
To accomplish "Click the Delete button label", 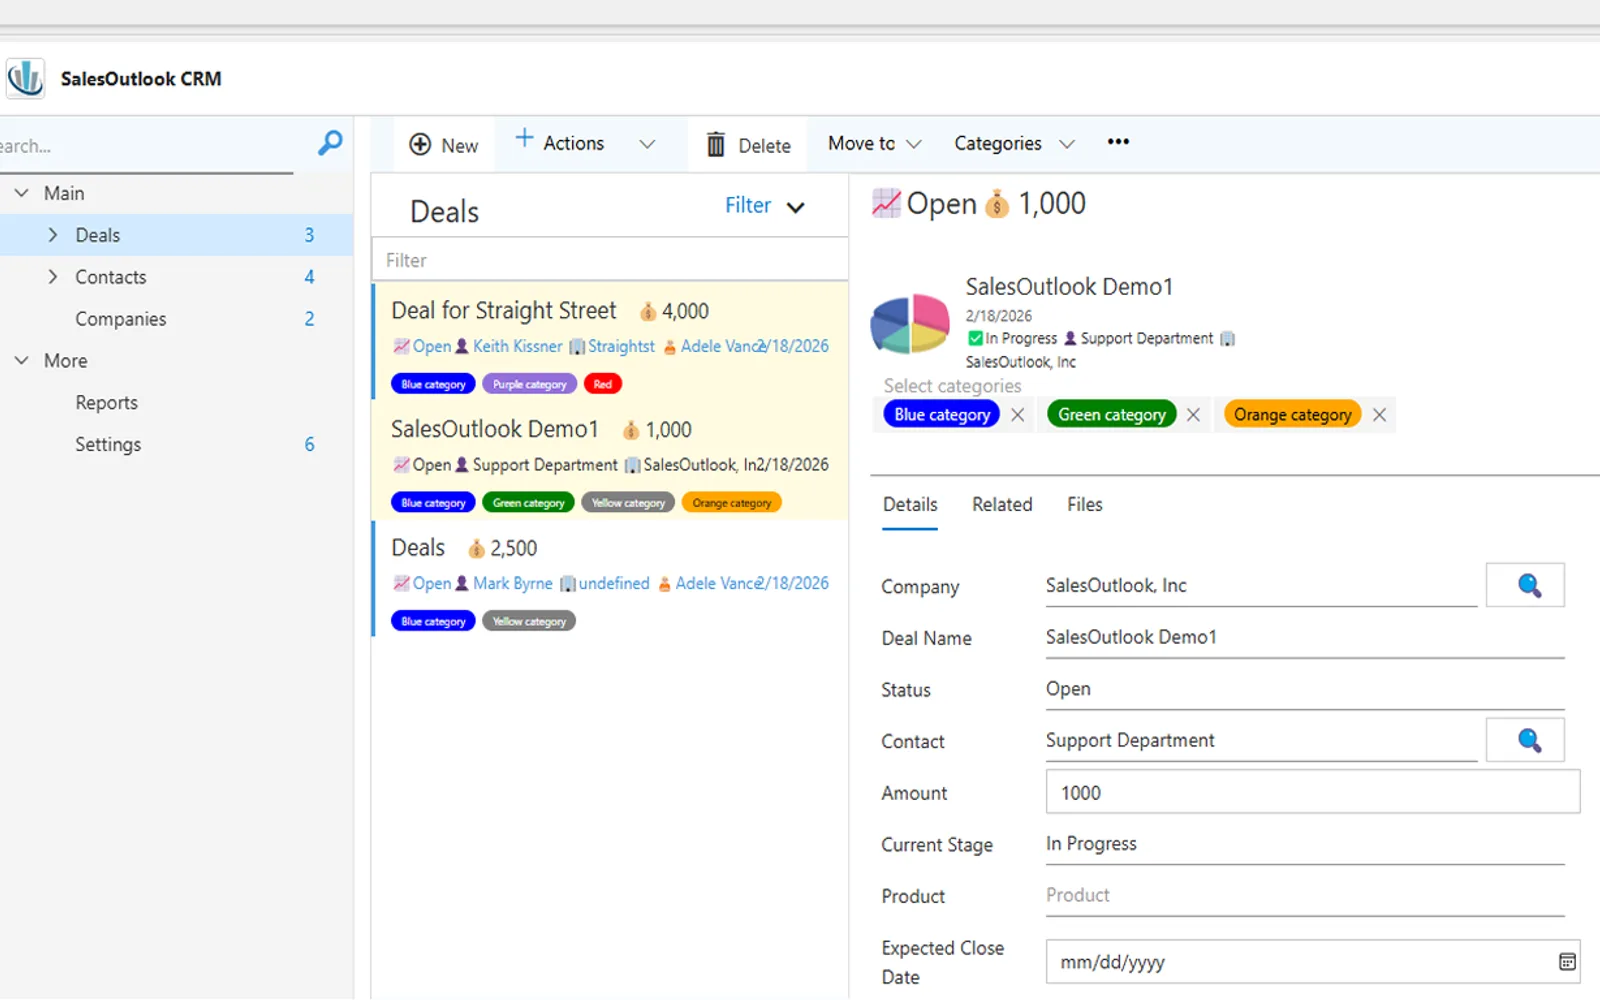I will click(765, 146).
